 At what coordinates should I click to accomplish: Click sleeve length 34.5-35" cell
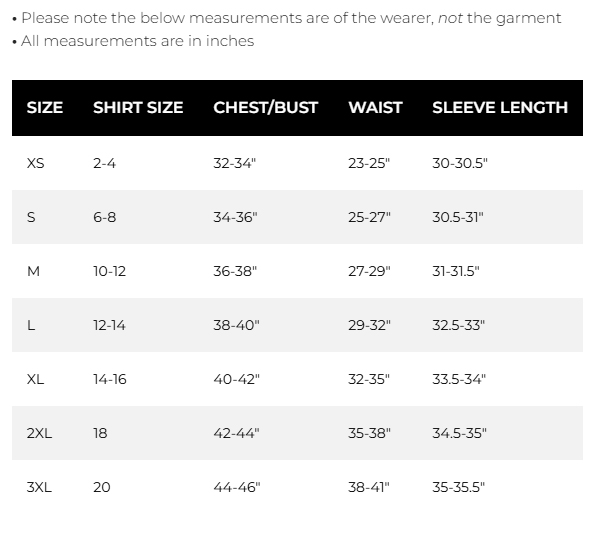(459, 433)
